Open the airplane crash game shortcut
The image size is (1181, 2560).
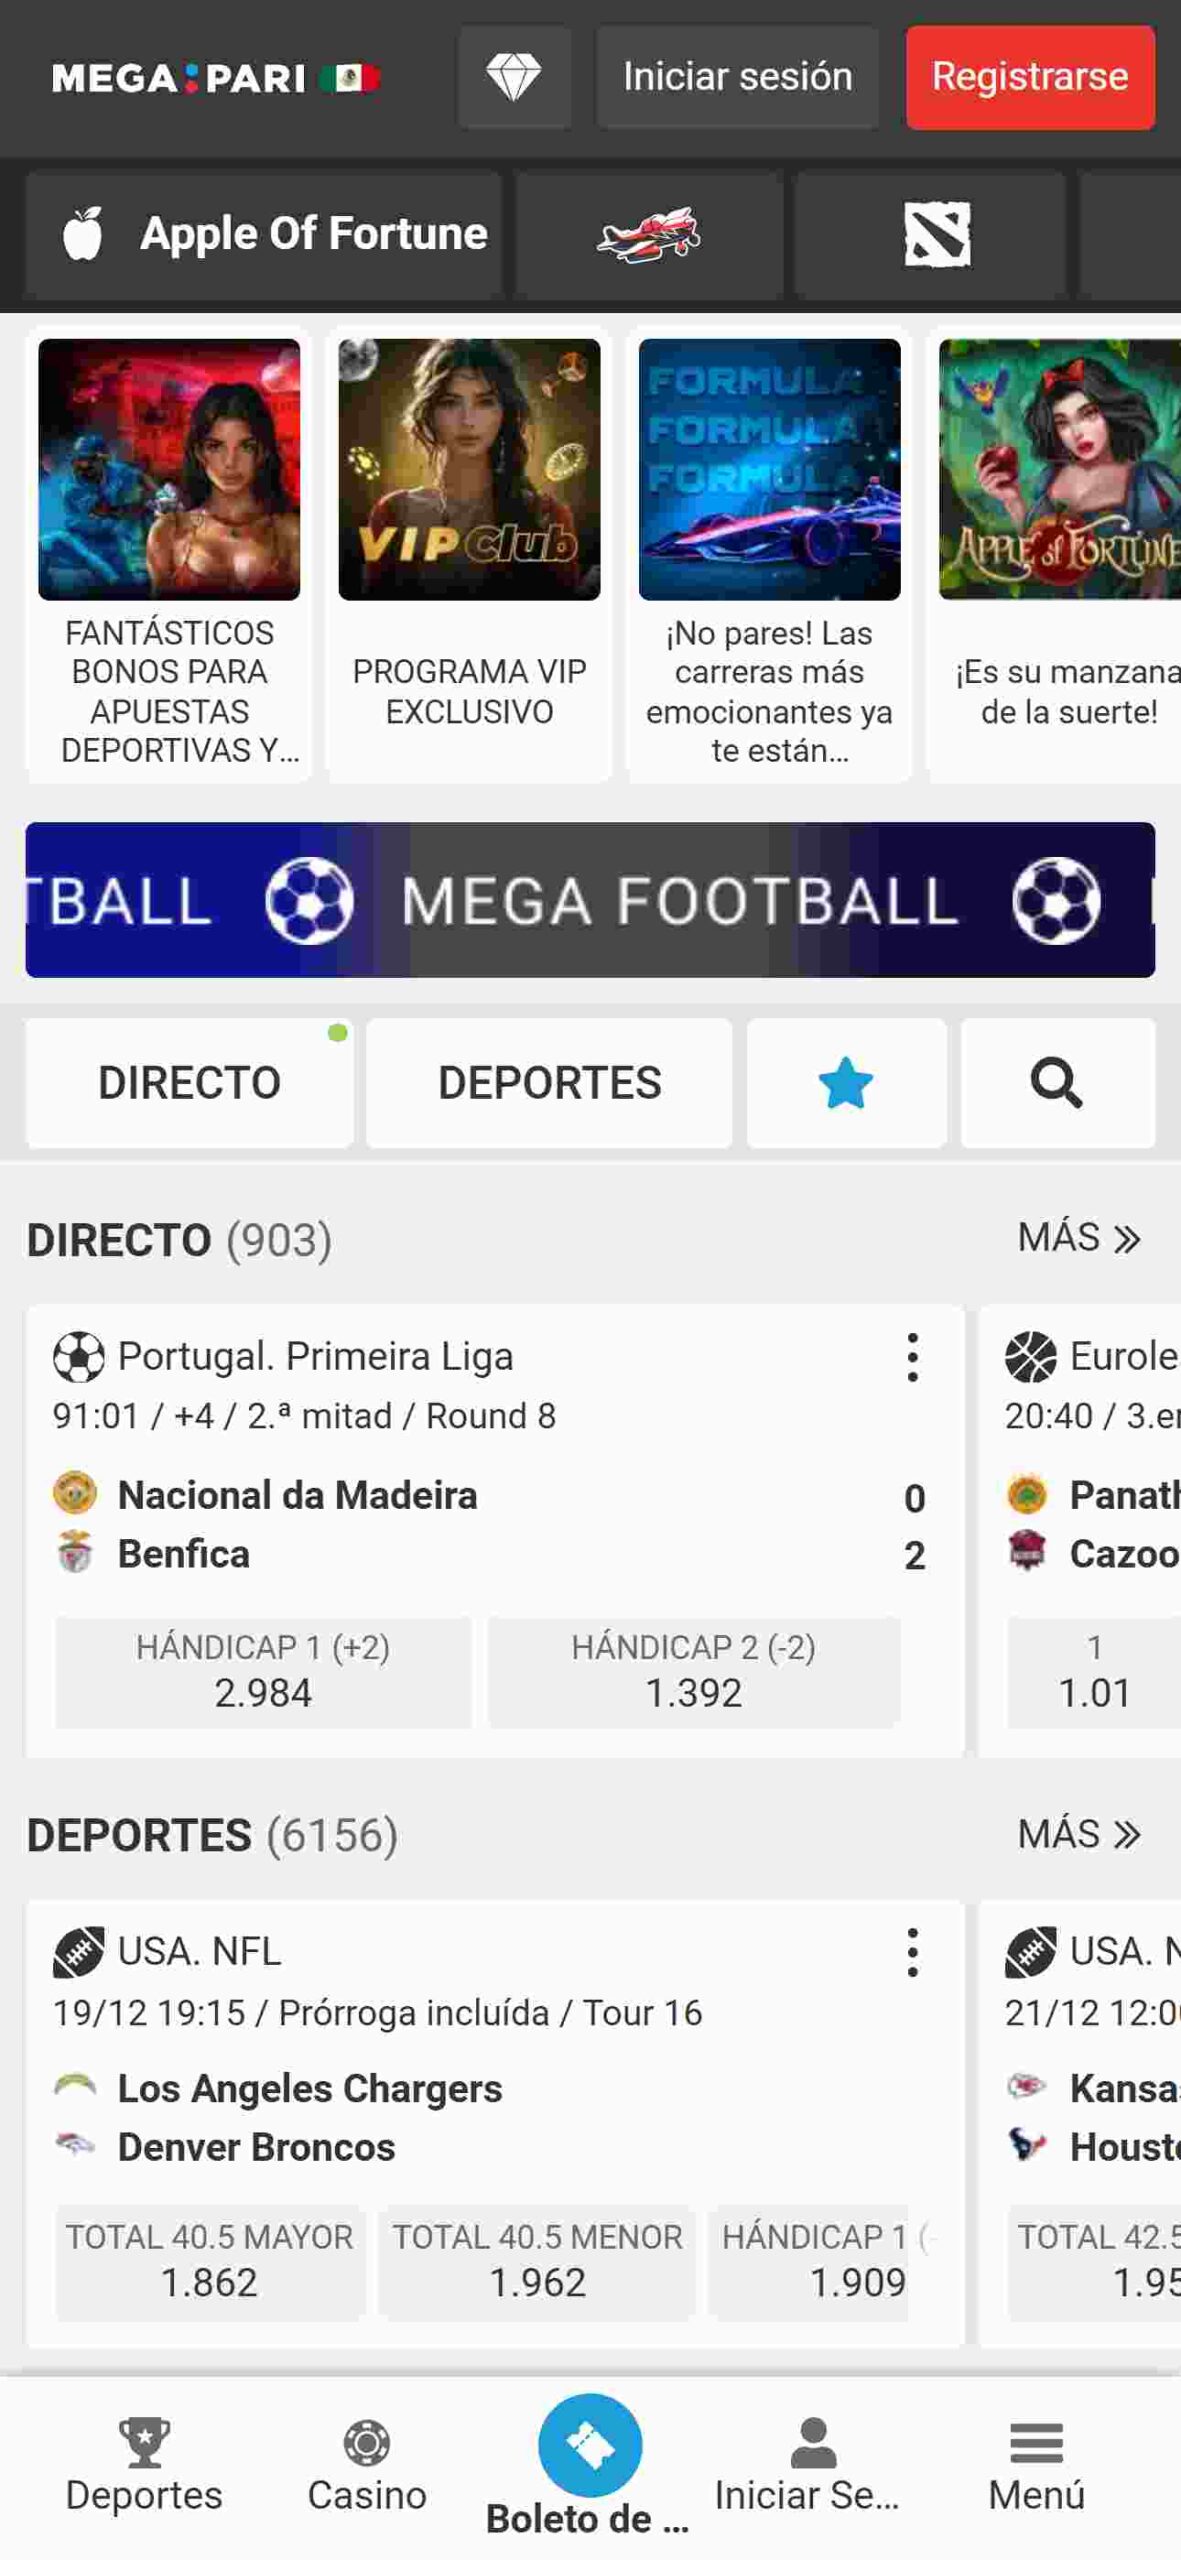649,234
